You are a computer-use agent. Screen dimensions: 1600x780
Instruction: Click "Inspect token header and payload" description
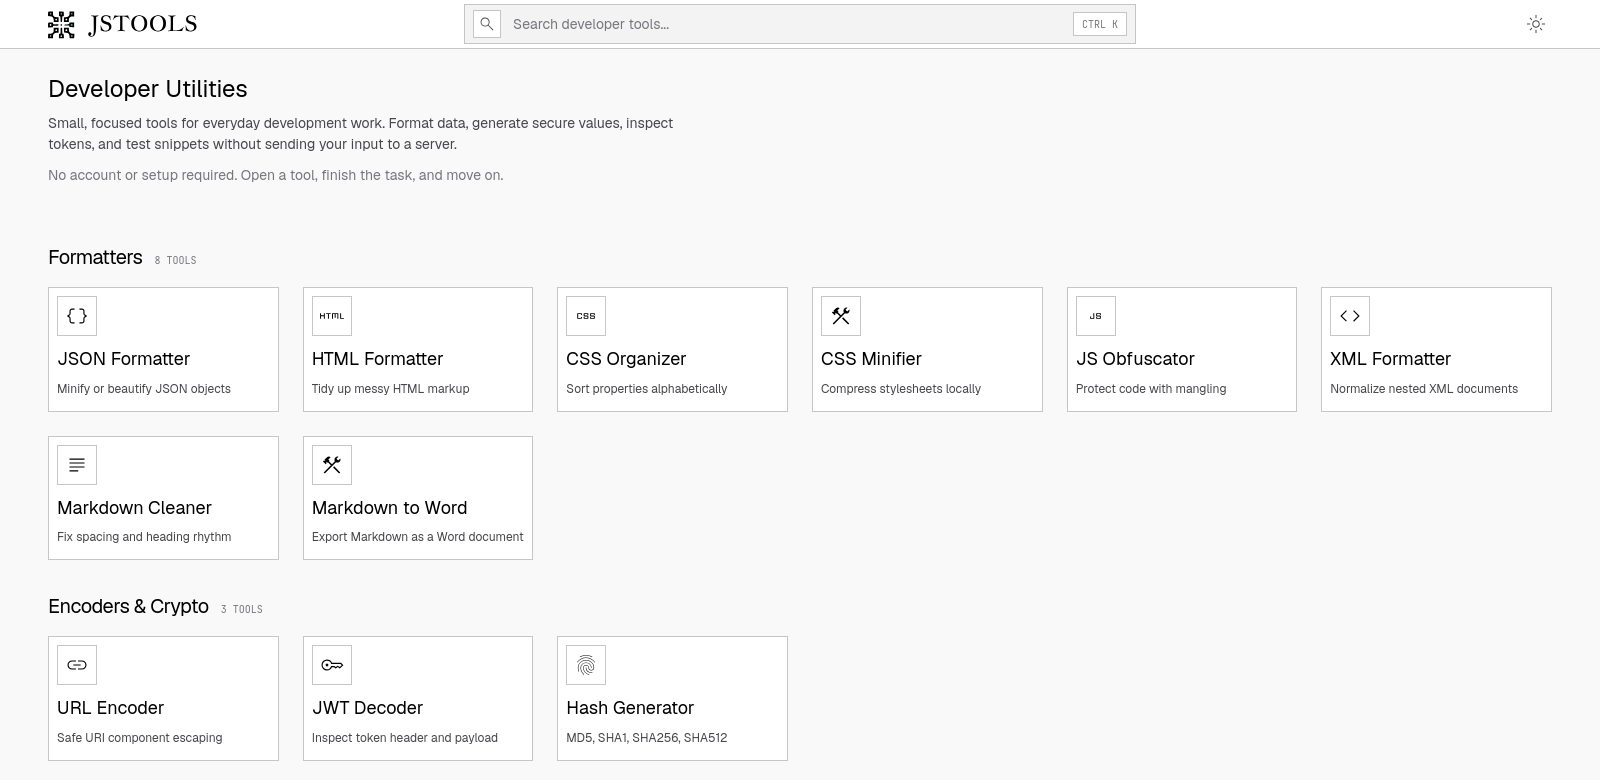405,738
